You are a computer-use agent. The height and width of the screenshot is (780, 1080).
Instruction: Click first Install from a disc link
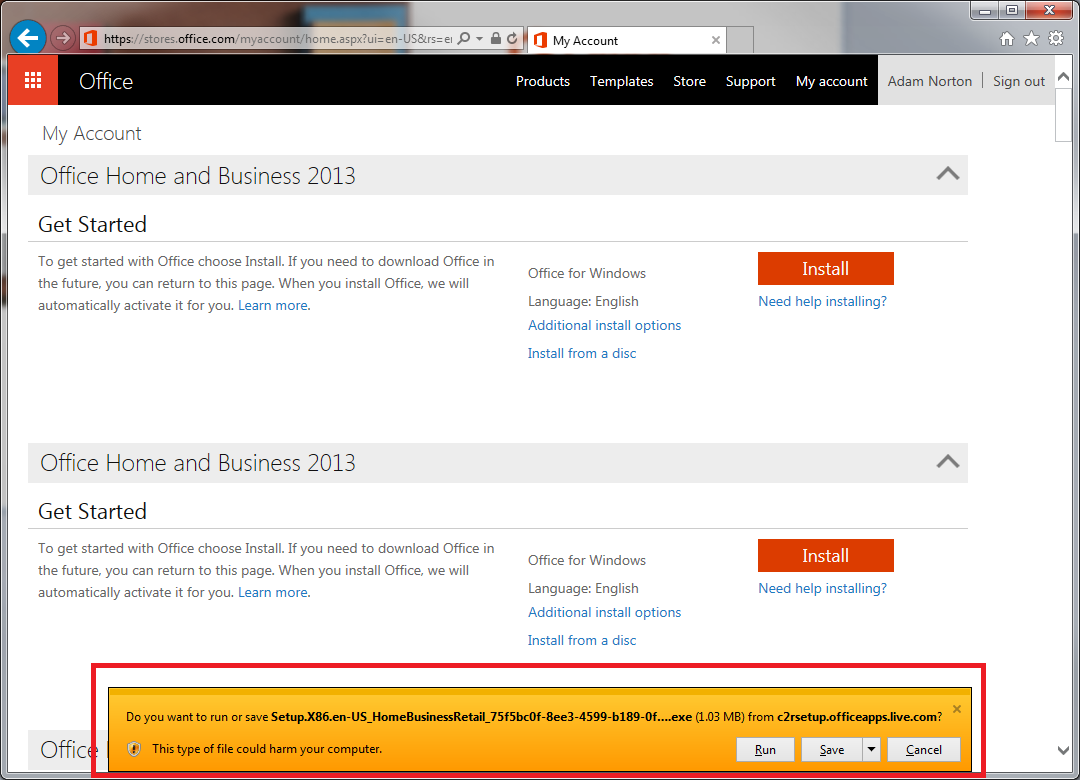pyautogui.click(x=582, y=353)
